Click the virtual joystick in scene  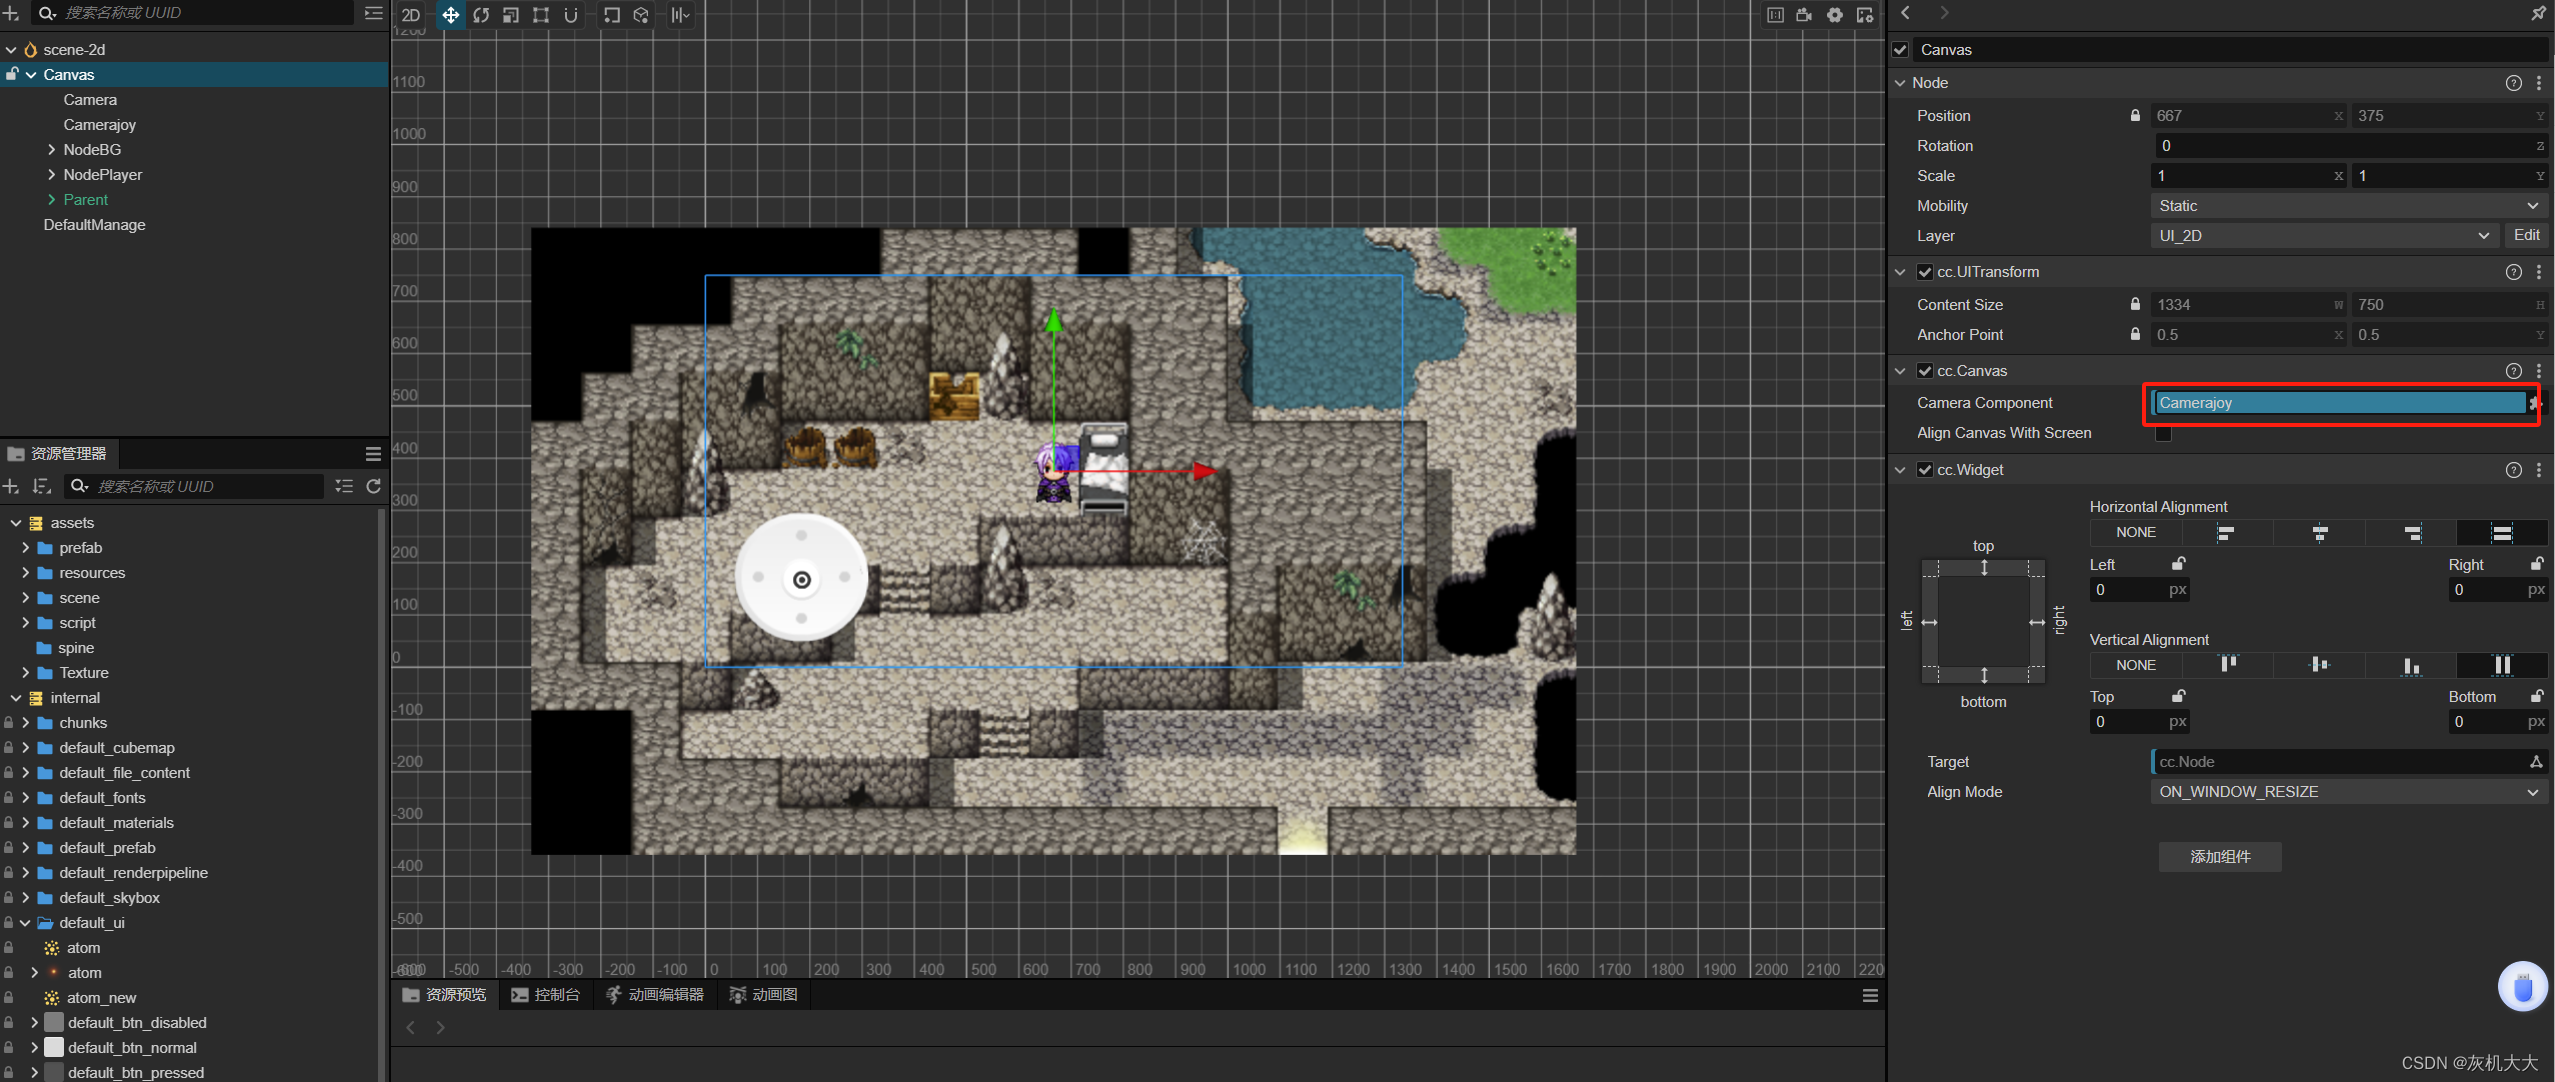coord(801,578)
